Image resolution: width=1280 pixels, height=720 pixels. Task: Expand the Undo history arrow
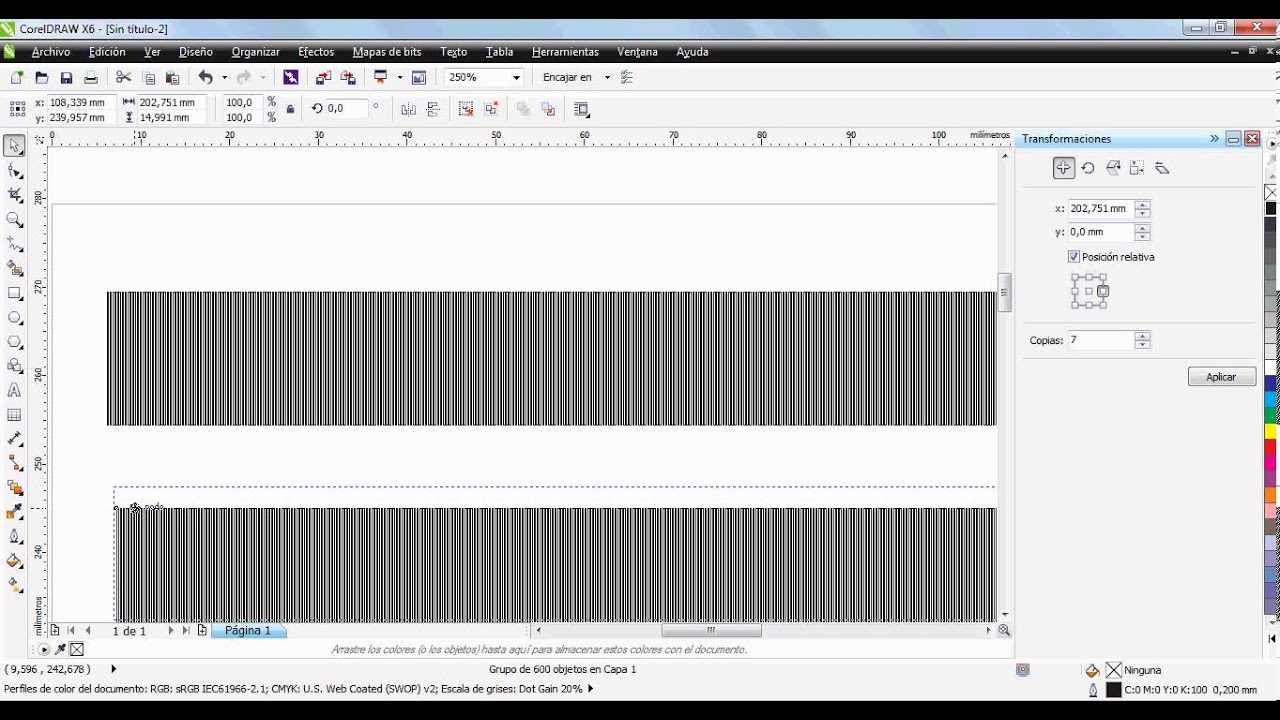[x=223, y=77]
